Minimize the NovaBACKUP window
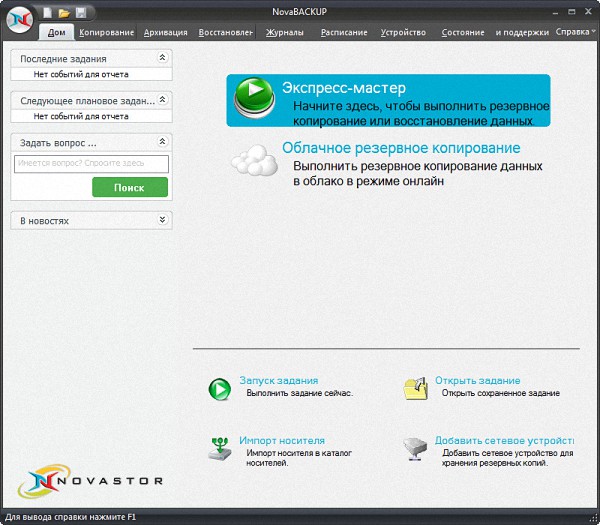Image resolution: width=600 pixels, height=525 pixels. (555, 13)
